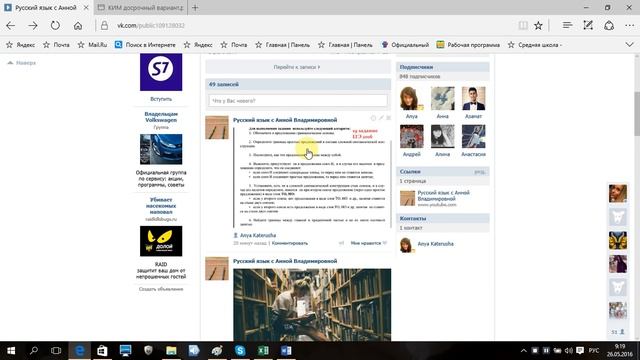Viewport: 640px width, 360px height.
Task: Open the Владельцам Volkswagen ad link
Action: pyautogui.click(x=161, y=117)
